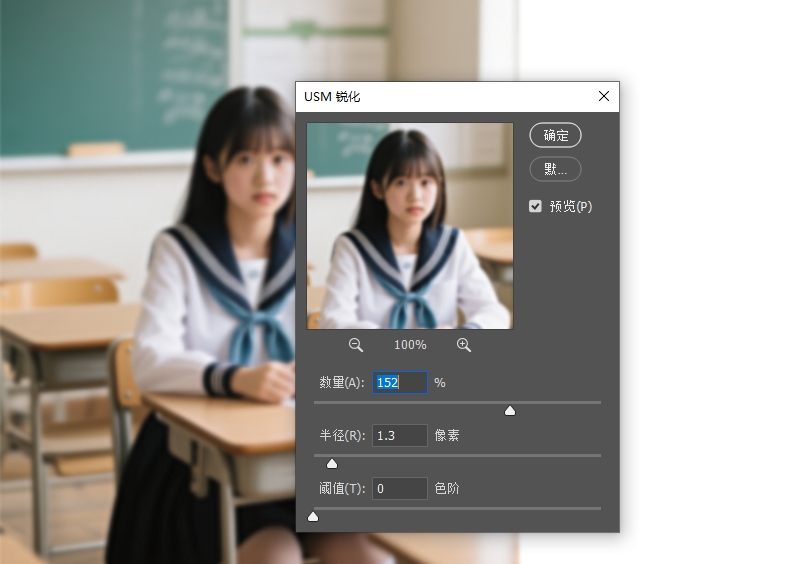Click the 阈值(T) label
805x564 pixels.
[x=343, y=488]
